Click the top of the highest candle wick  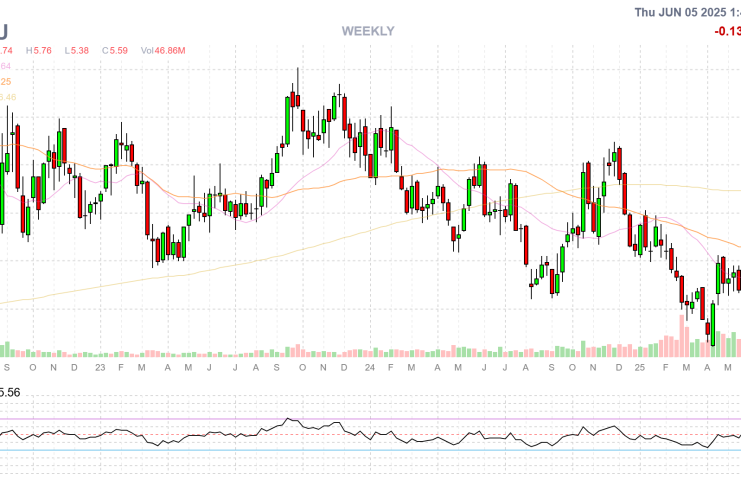[x=298, y=70]
